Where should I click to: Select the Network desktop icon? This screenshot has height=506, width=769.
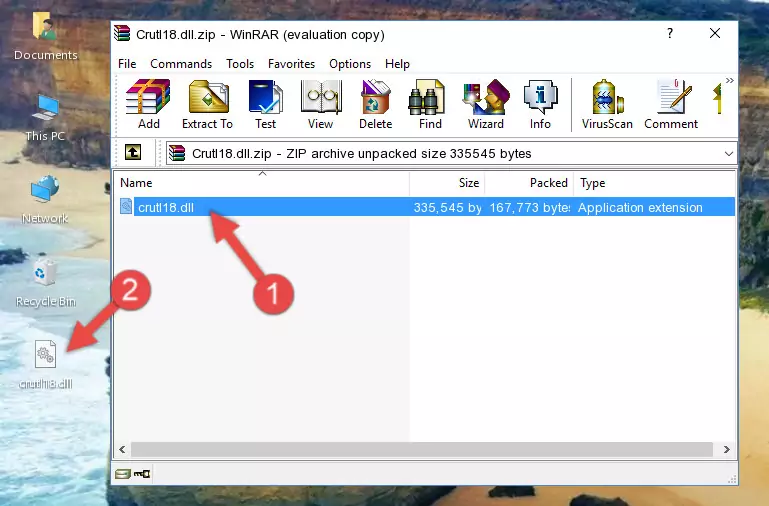coord(45,199)
